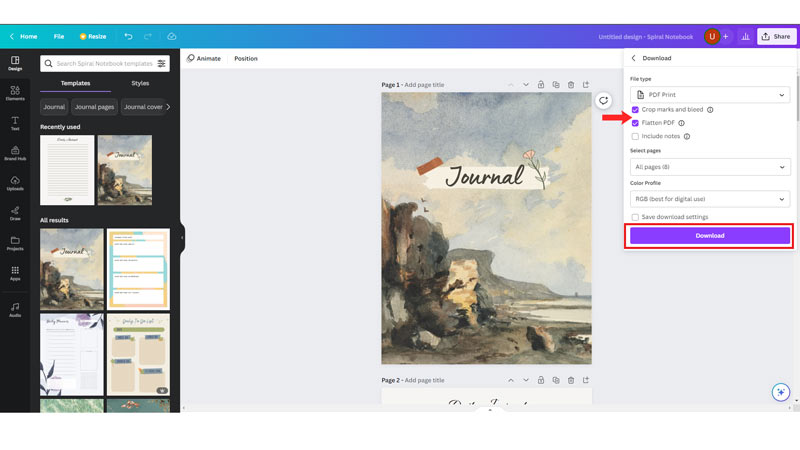The width and height of the screenshot is (800, 450).
Task: Toggle Crop marks and bleed checkbox
Action: (635, 110)
